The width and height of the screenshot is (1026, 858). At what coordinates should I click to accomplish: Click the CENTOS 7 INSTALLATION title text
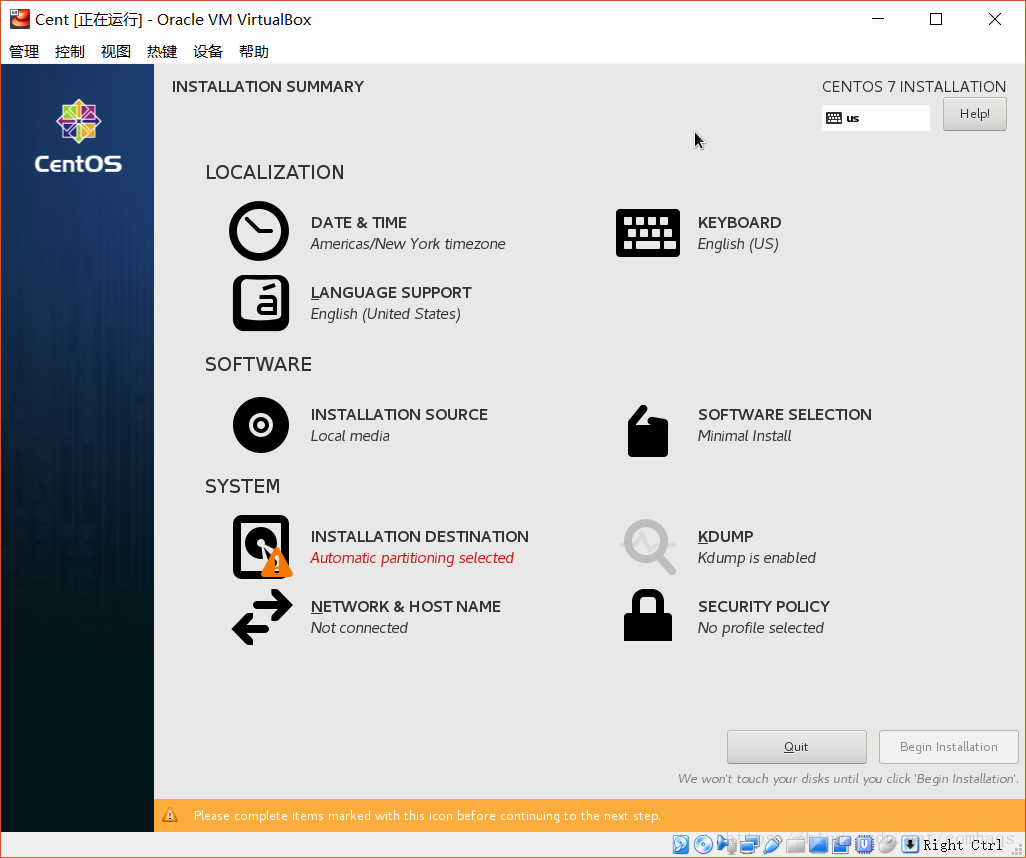(x=913, y=86)
